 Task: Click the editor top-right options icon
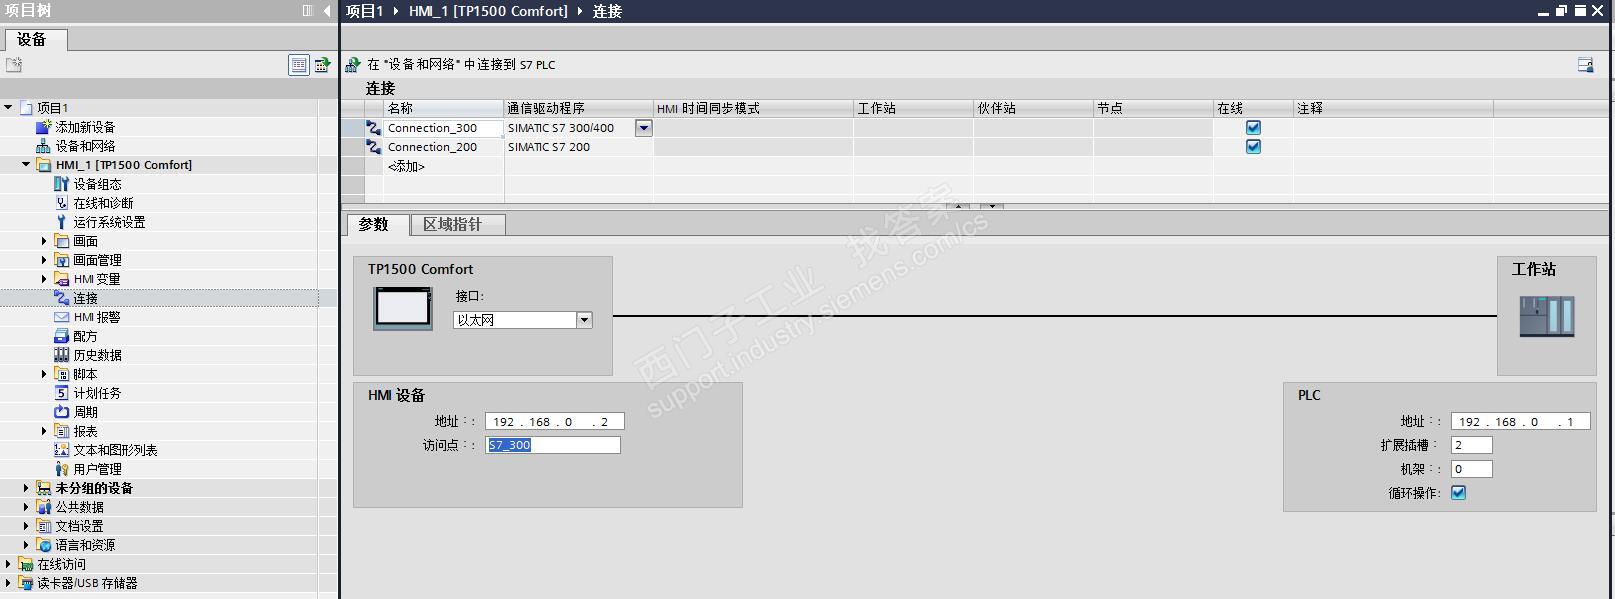pyautogui.click(x=1585, y=65)
